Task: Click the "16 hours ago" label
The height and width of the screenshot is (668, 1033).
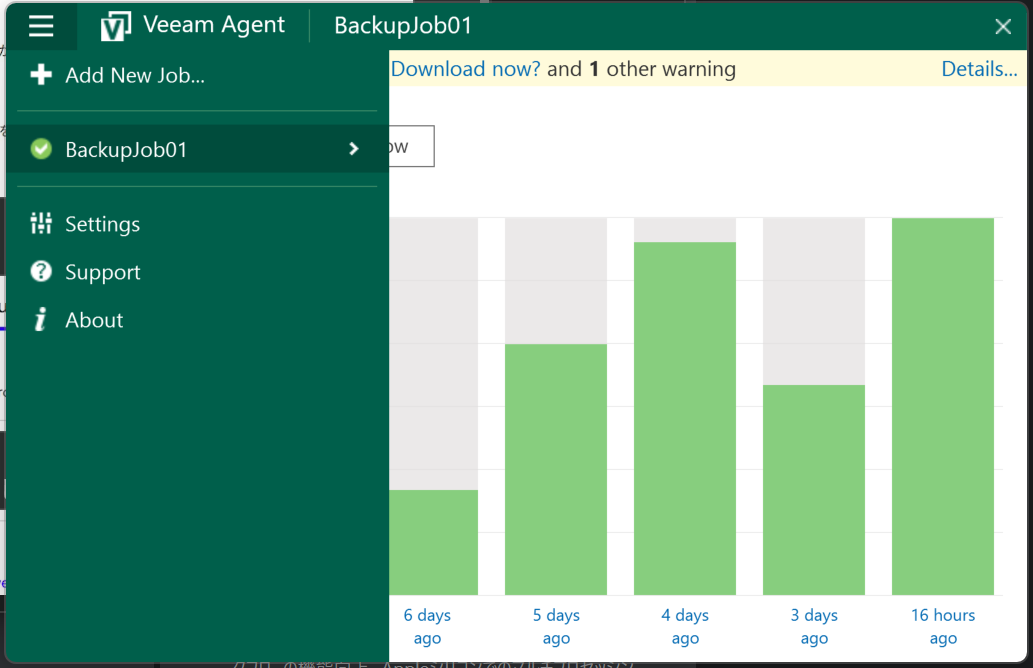Action: tap(943, 626)
